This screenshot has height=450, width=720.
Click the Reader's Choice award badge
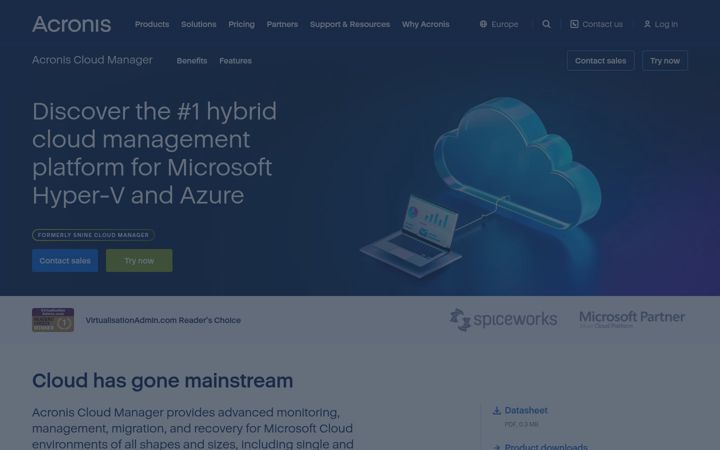pyautogui.click(x=53, y=320)
